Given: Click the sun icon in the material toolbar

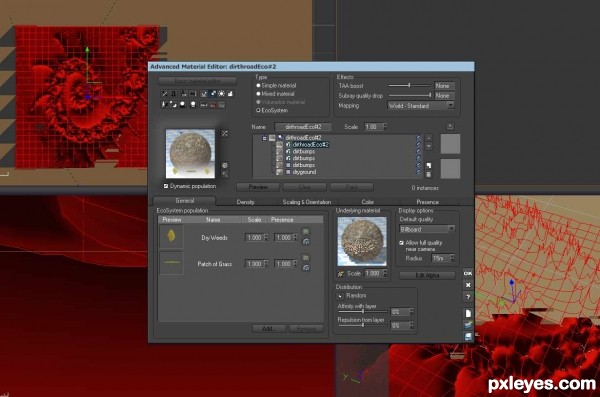Looking at the screenshot, I should point(222,94).
